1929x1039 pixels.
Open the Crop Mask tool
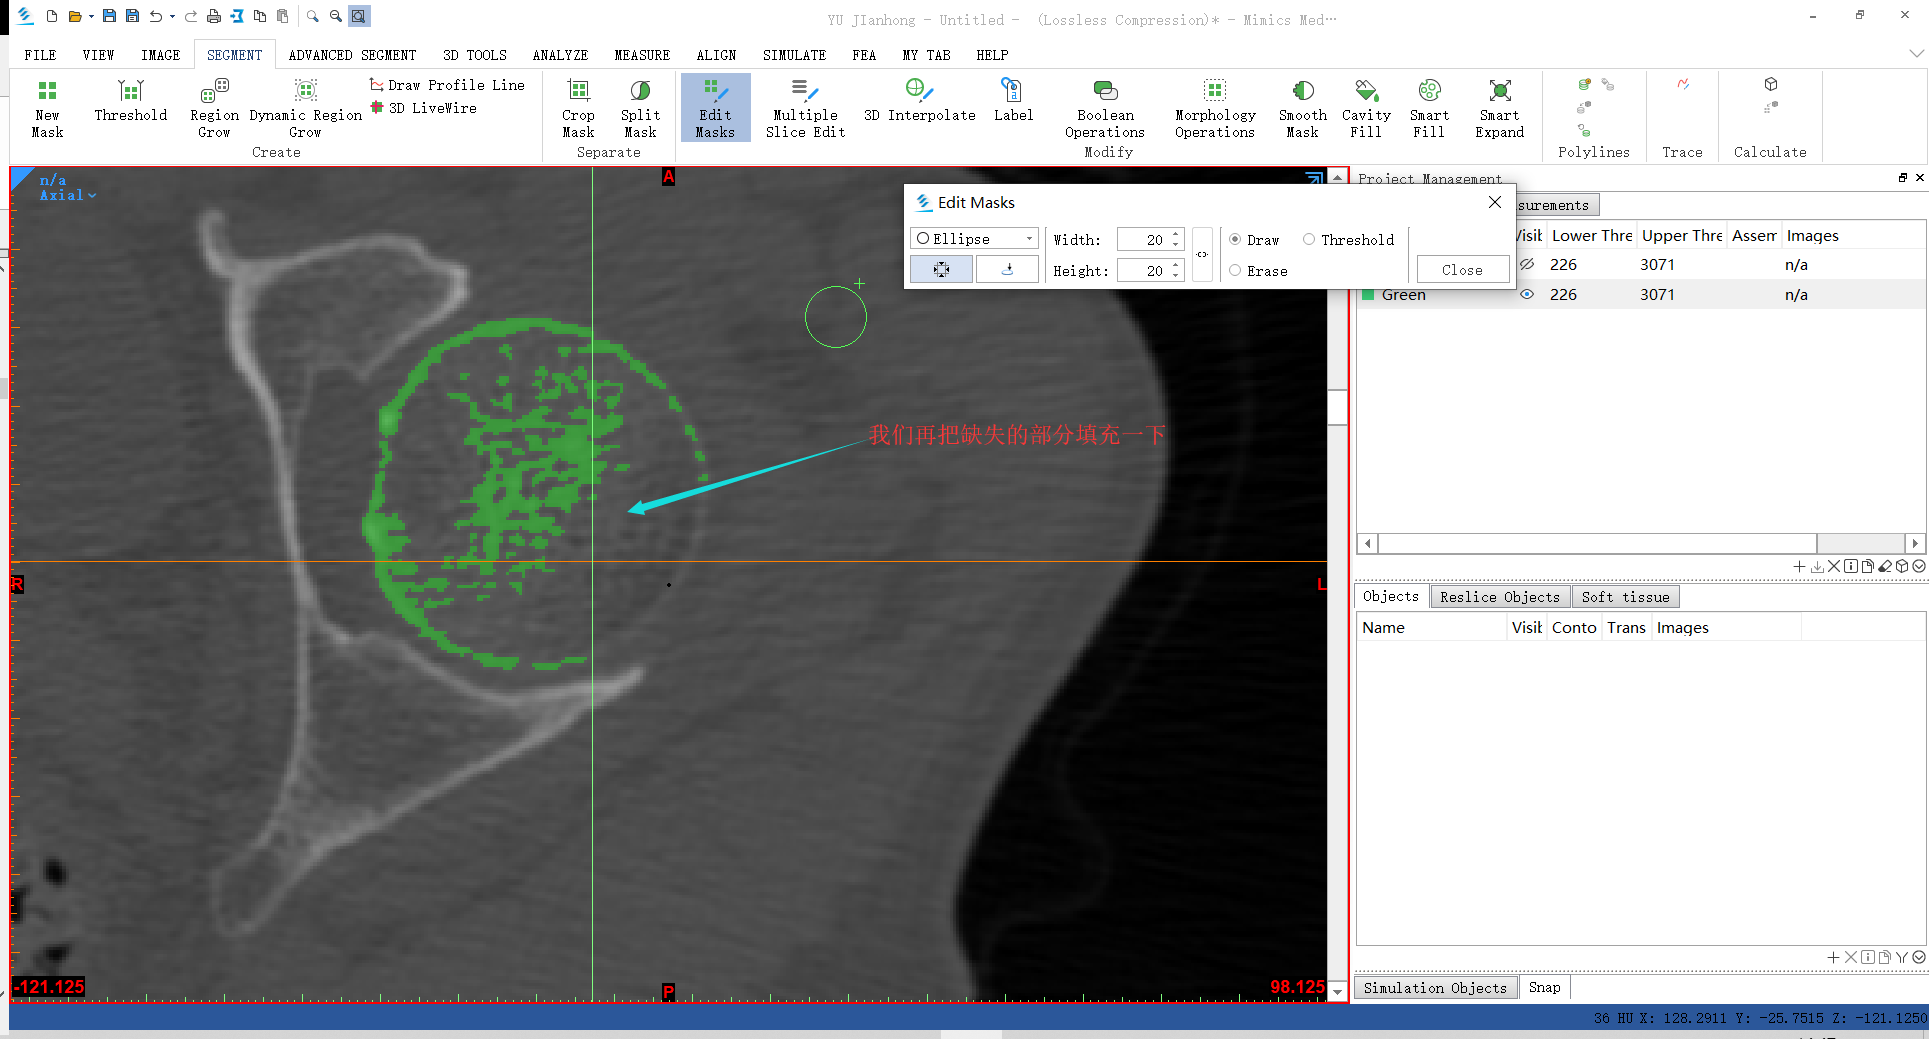[x=578, y=109]
